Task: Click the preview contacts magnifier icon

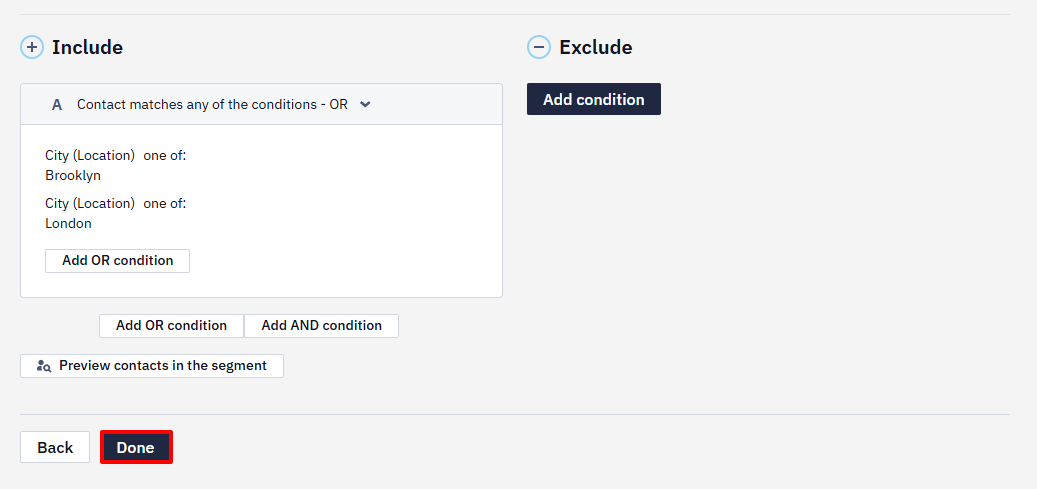Action: 44,366
